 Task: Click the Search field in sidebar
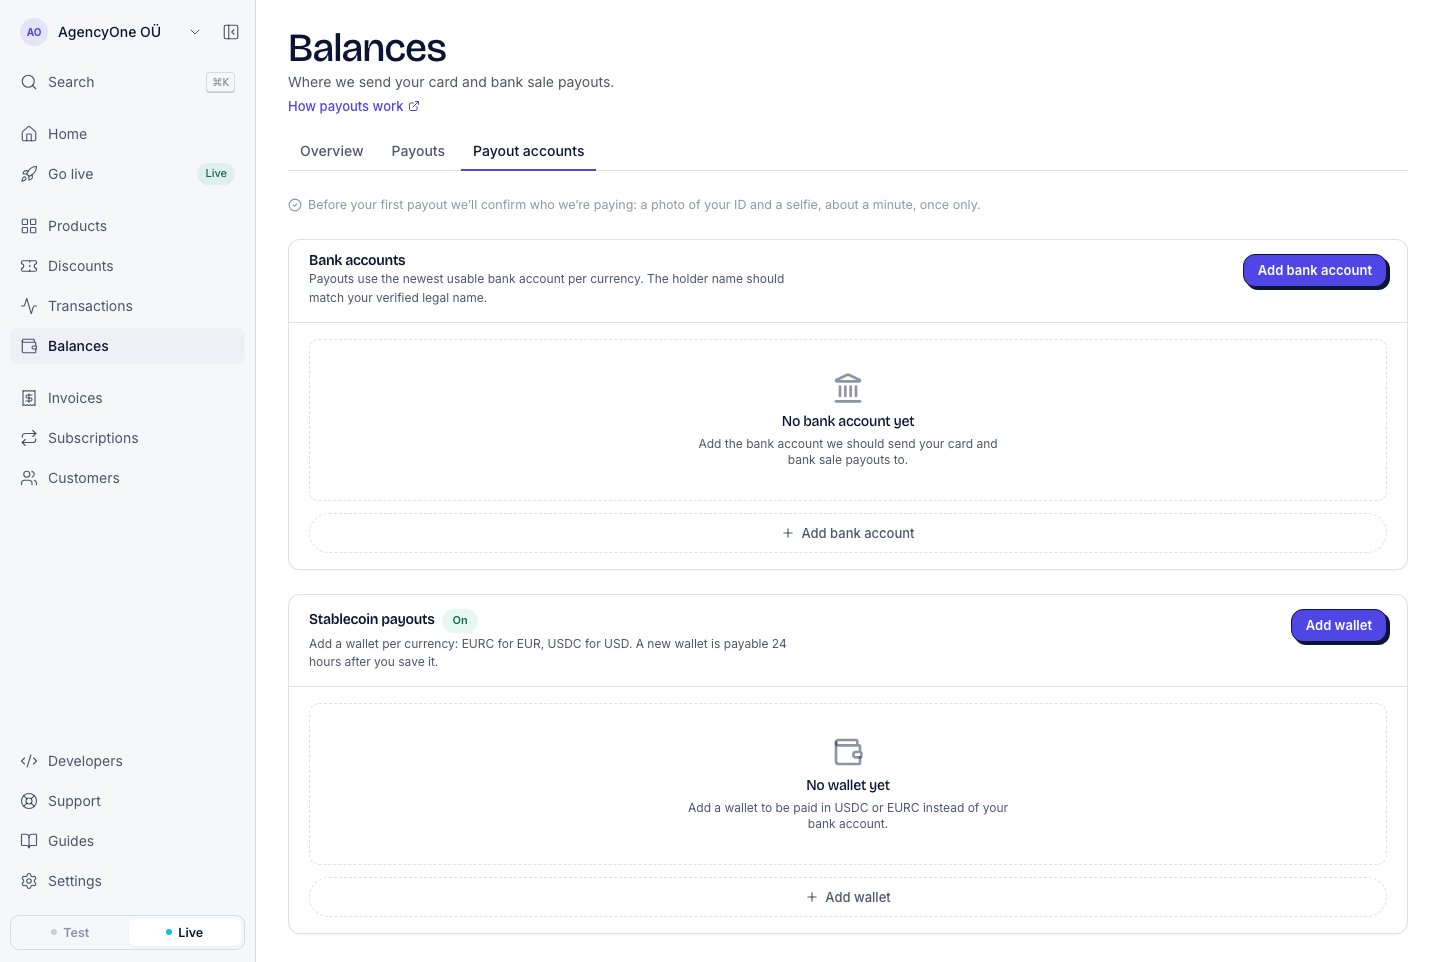(x=127, y=82)
